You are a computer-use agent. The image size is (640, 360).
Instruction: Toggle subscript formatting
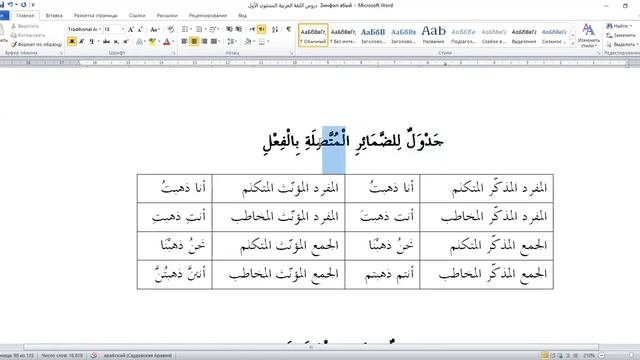(116, 41)
